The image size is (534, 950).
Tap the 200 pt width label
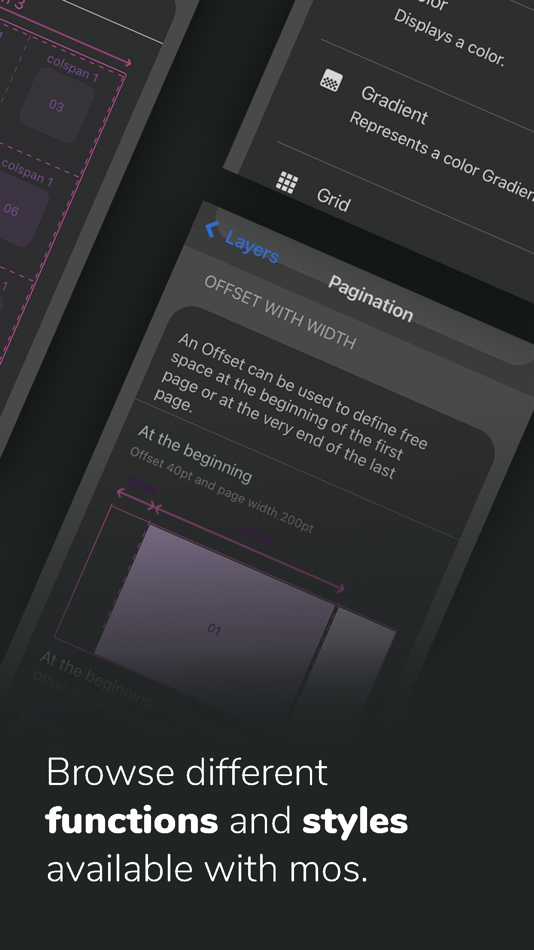255,537
